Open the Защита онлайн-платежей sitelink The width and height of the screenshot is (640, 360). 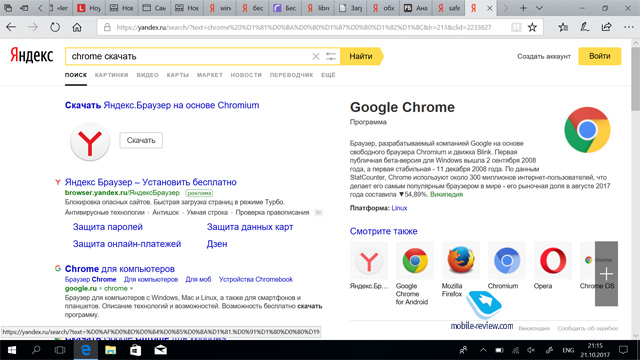coord(127,244)
